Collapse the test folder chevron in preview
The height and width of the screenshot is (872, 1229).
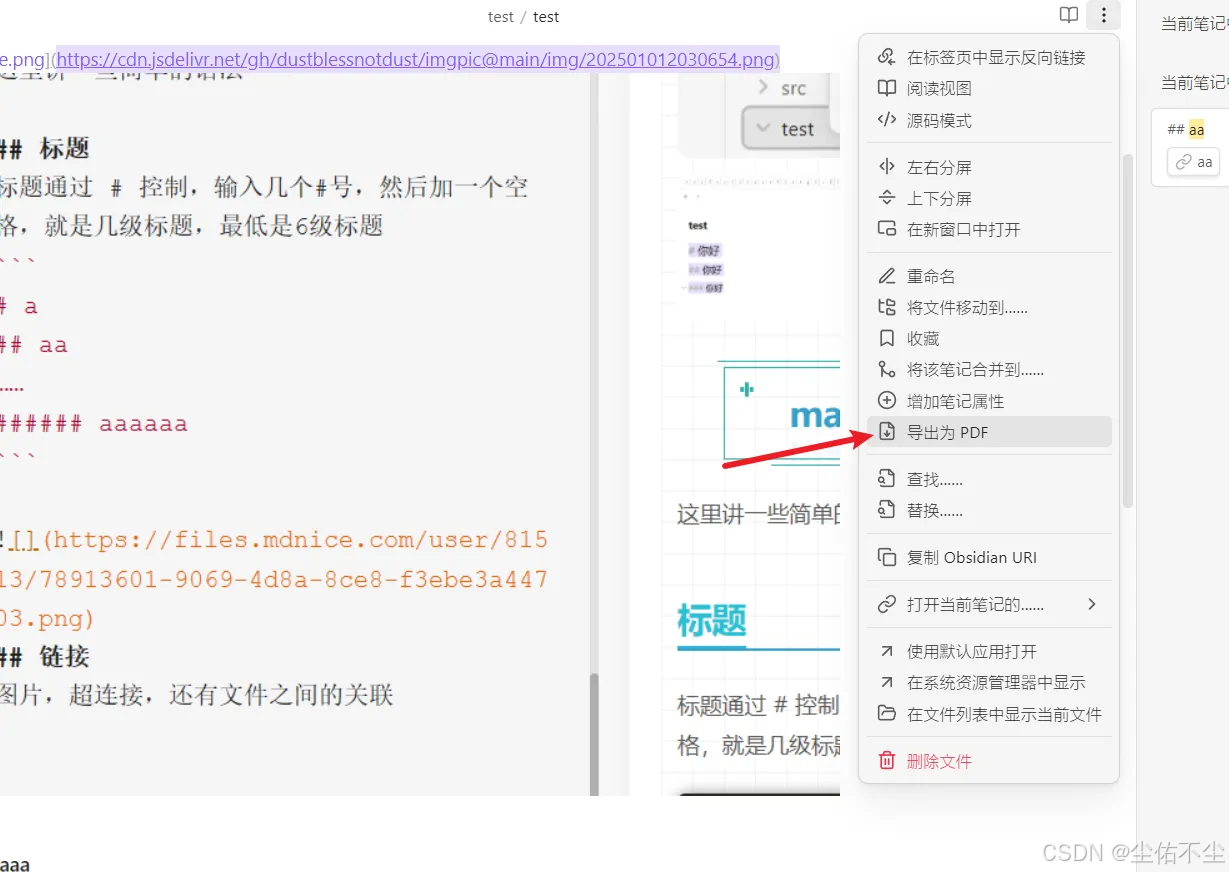[765, 128]
